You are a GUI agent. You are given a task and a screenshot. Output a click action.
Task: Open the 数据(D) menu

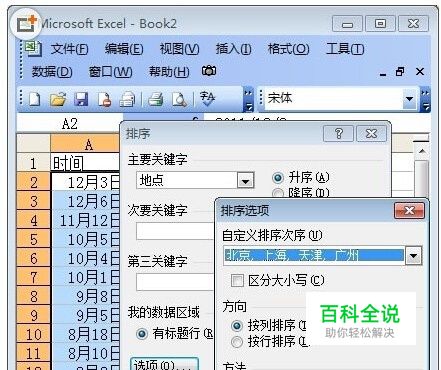pyautogui.click(x=52, y=72)
